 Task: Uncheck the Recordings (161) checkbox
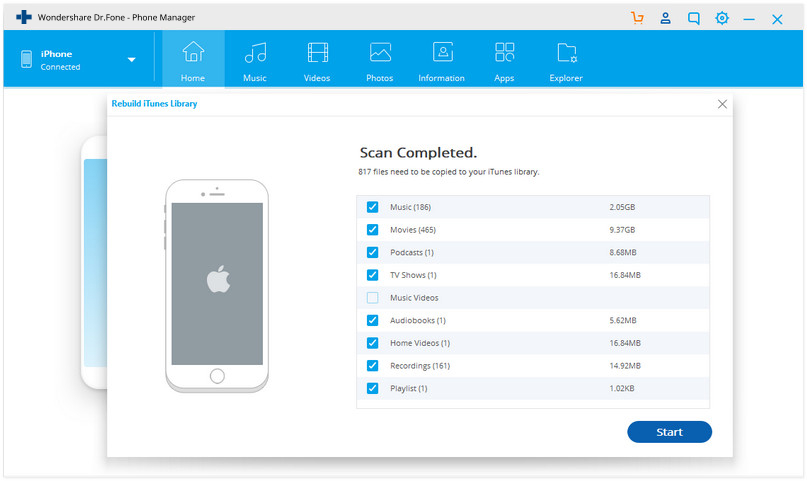point(373,365)
